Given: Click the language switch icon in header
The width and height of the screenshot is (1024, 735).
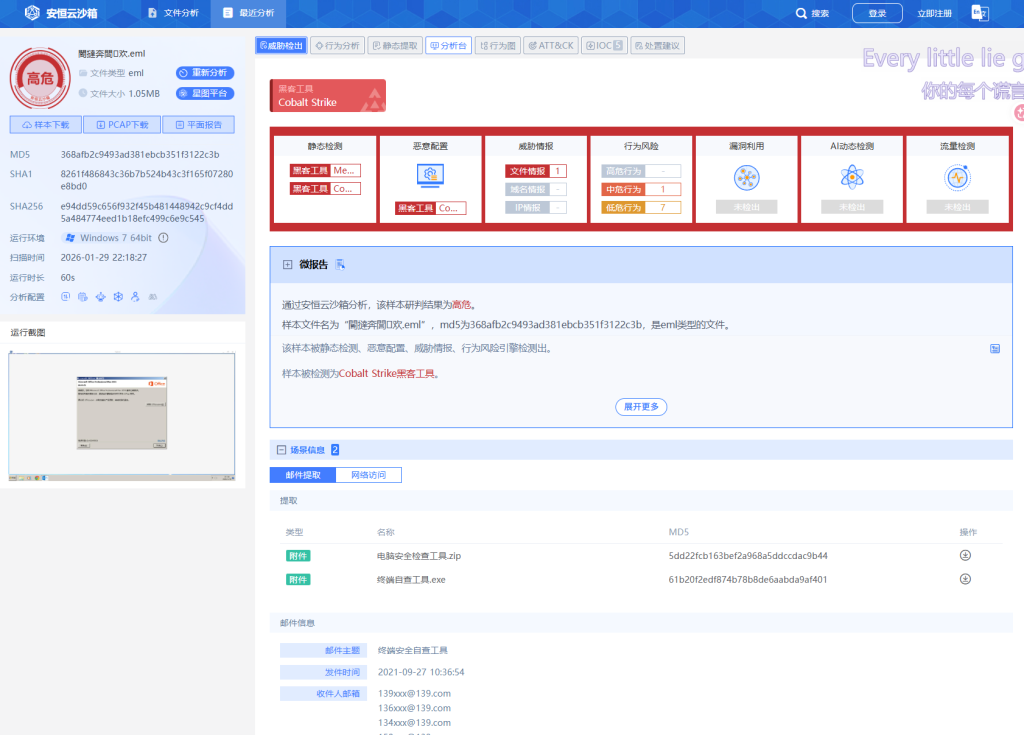Looking at the screenshot, I should click(980, 13).
